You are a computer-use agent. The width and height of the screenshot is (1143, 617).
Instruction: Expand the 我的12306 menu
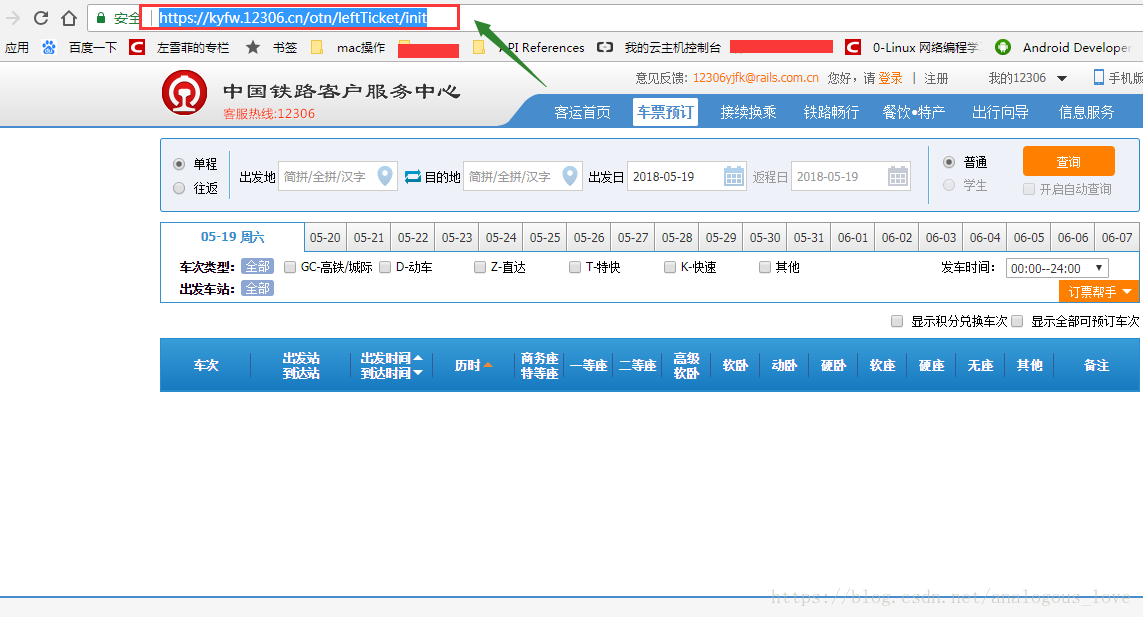click(1028, 78)
